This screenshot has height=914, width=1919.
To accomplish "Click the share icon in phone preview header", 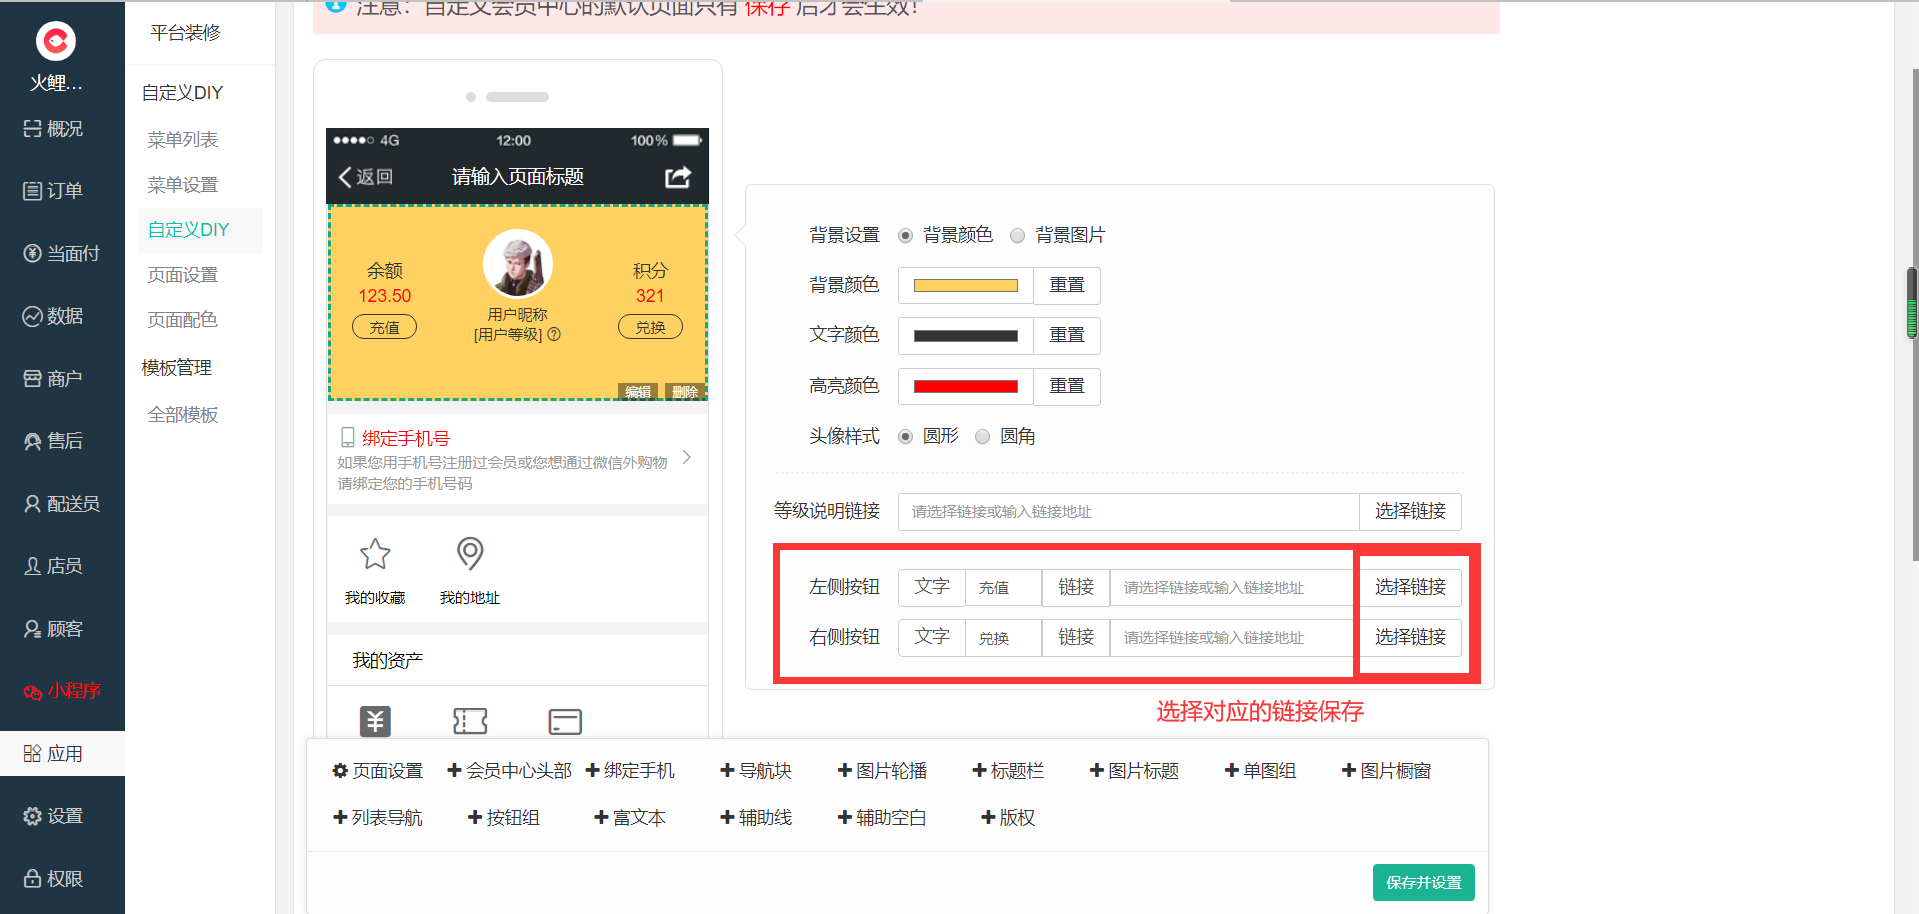I will [678, 177].
